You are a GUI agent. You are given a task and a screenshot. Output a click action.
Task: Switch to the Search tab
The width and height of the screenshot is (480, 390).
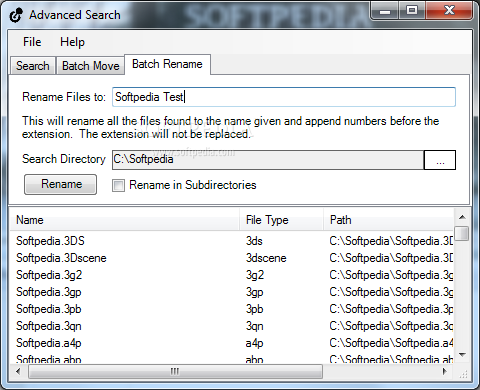click(33, 66)
